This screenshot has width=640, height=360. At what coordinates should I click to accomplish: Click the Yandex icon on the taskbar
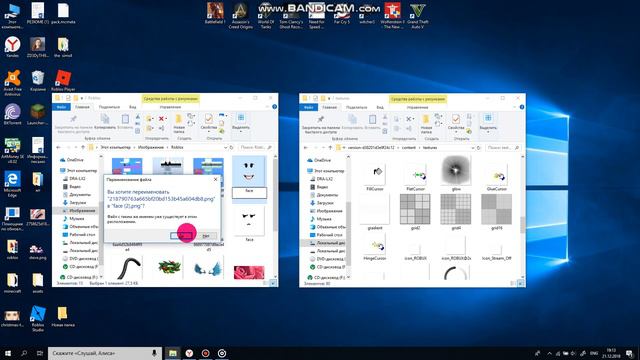coord(189,353)
